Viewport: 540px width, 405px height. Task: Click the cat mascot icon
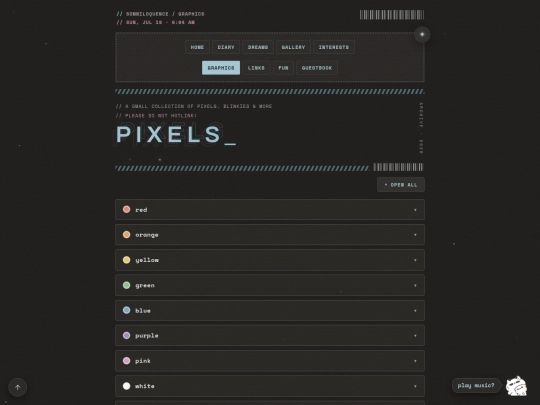tap(516, 386)
